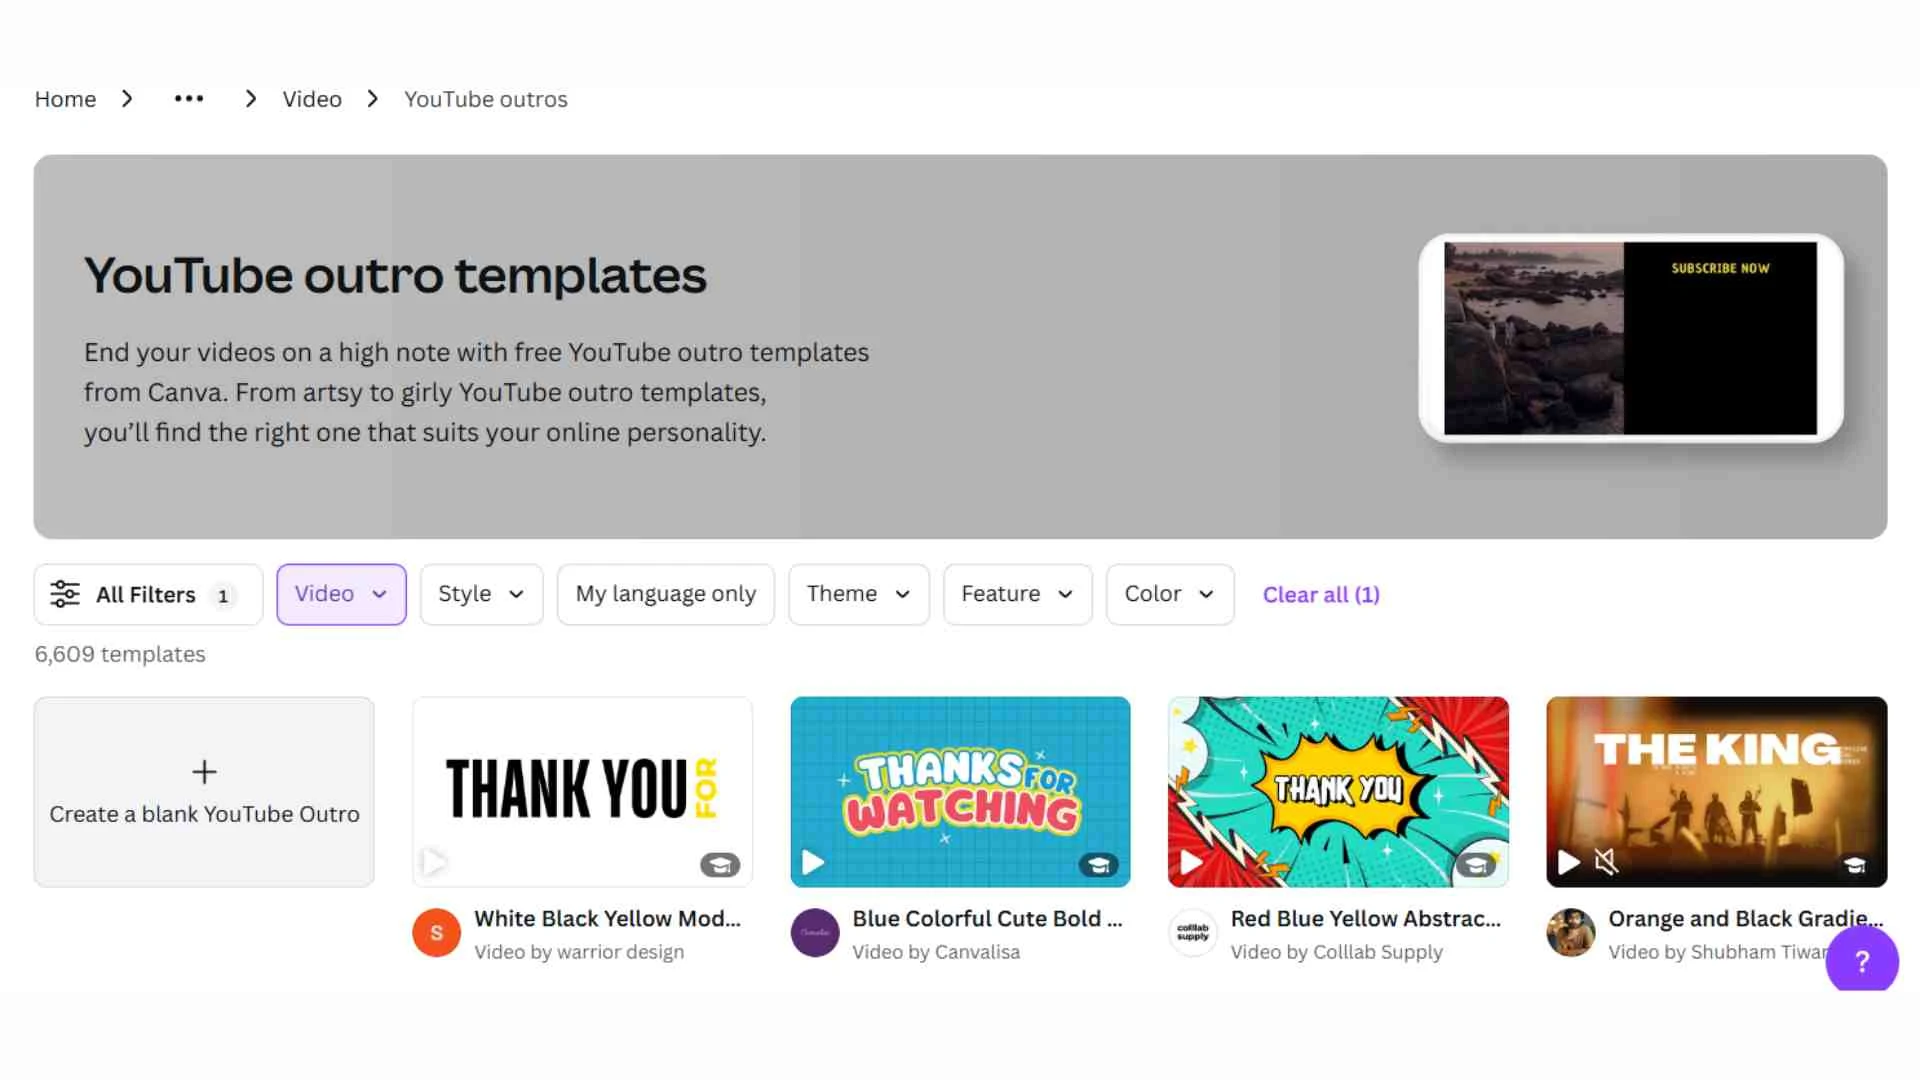Unmute the Orange and Black Gradient video

click(x=1606, y=862)
